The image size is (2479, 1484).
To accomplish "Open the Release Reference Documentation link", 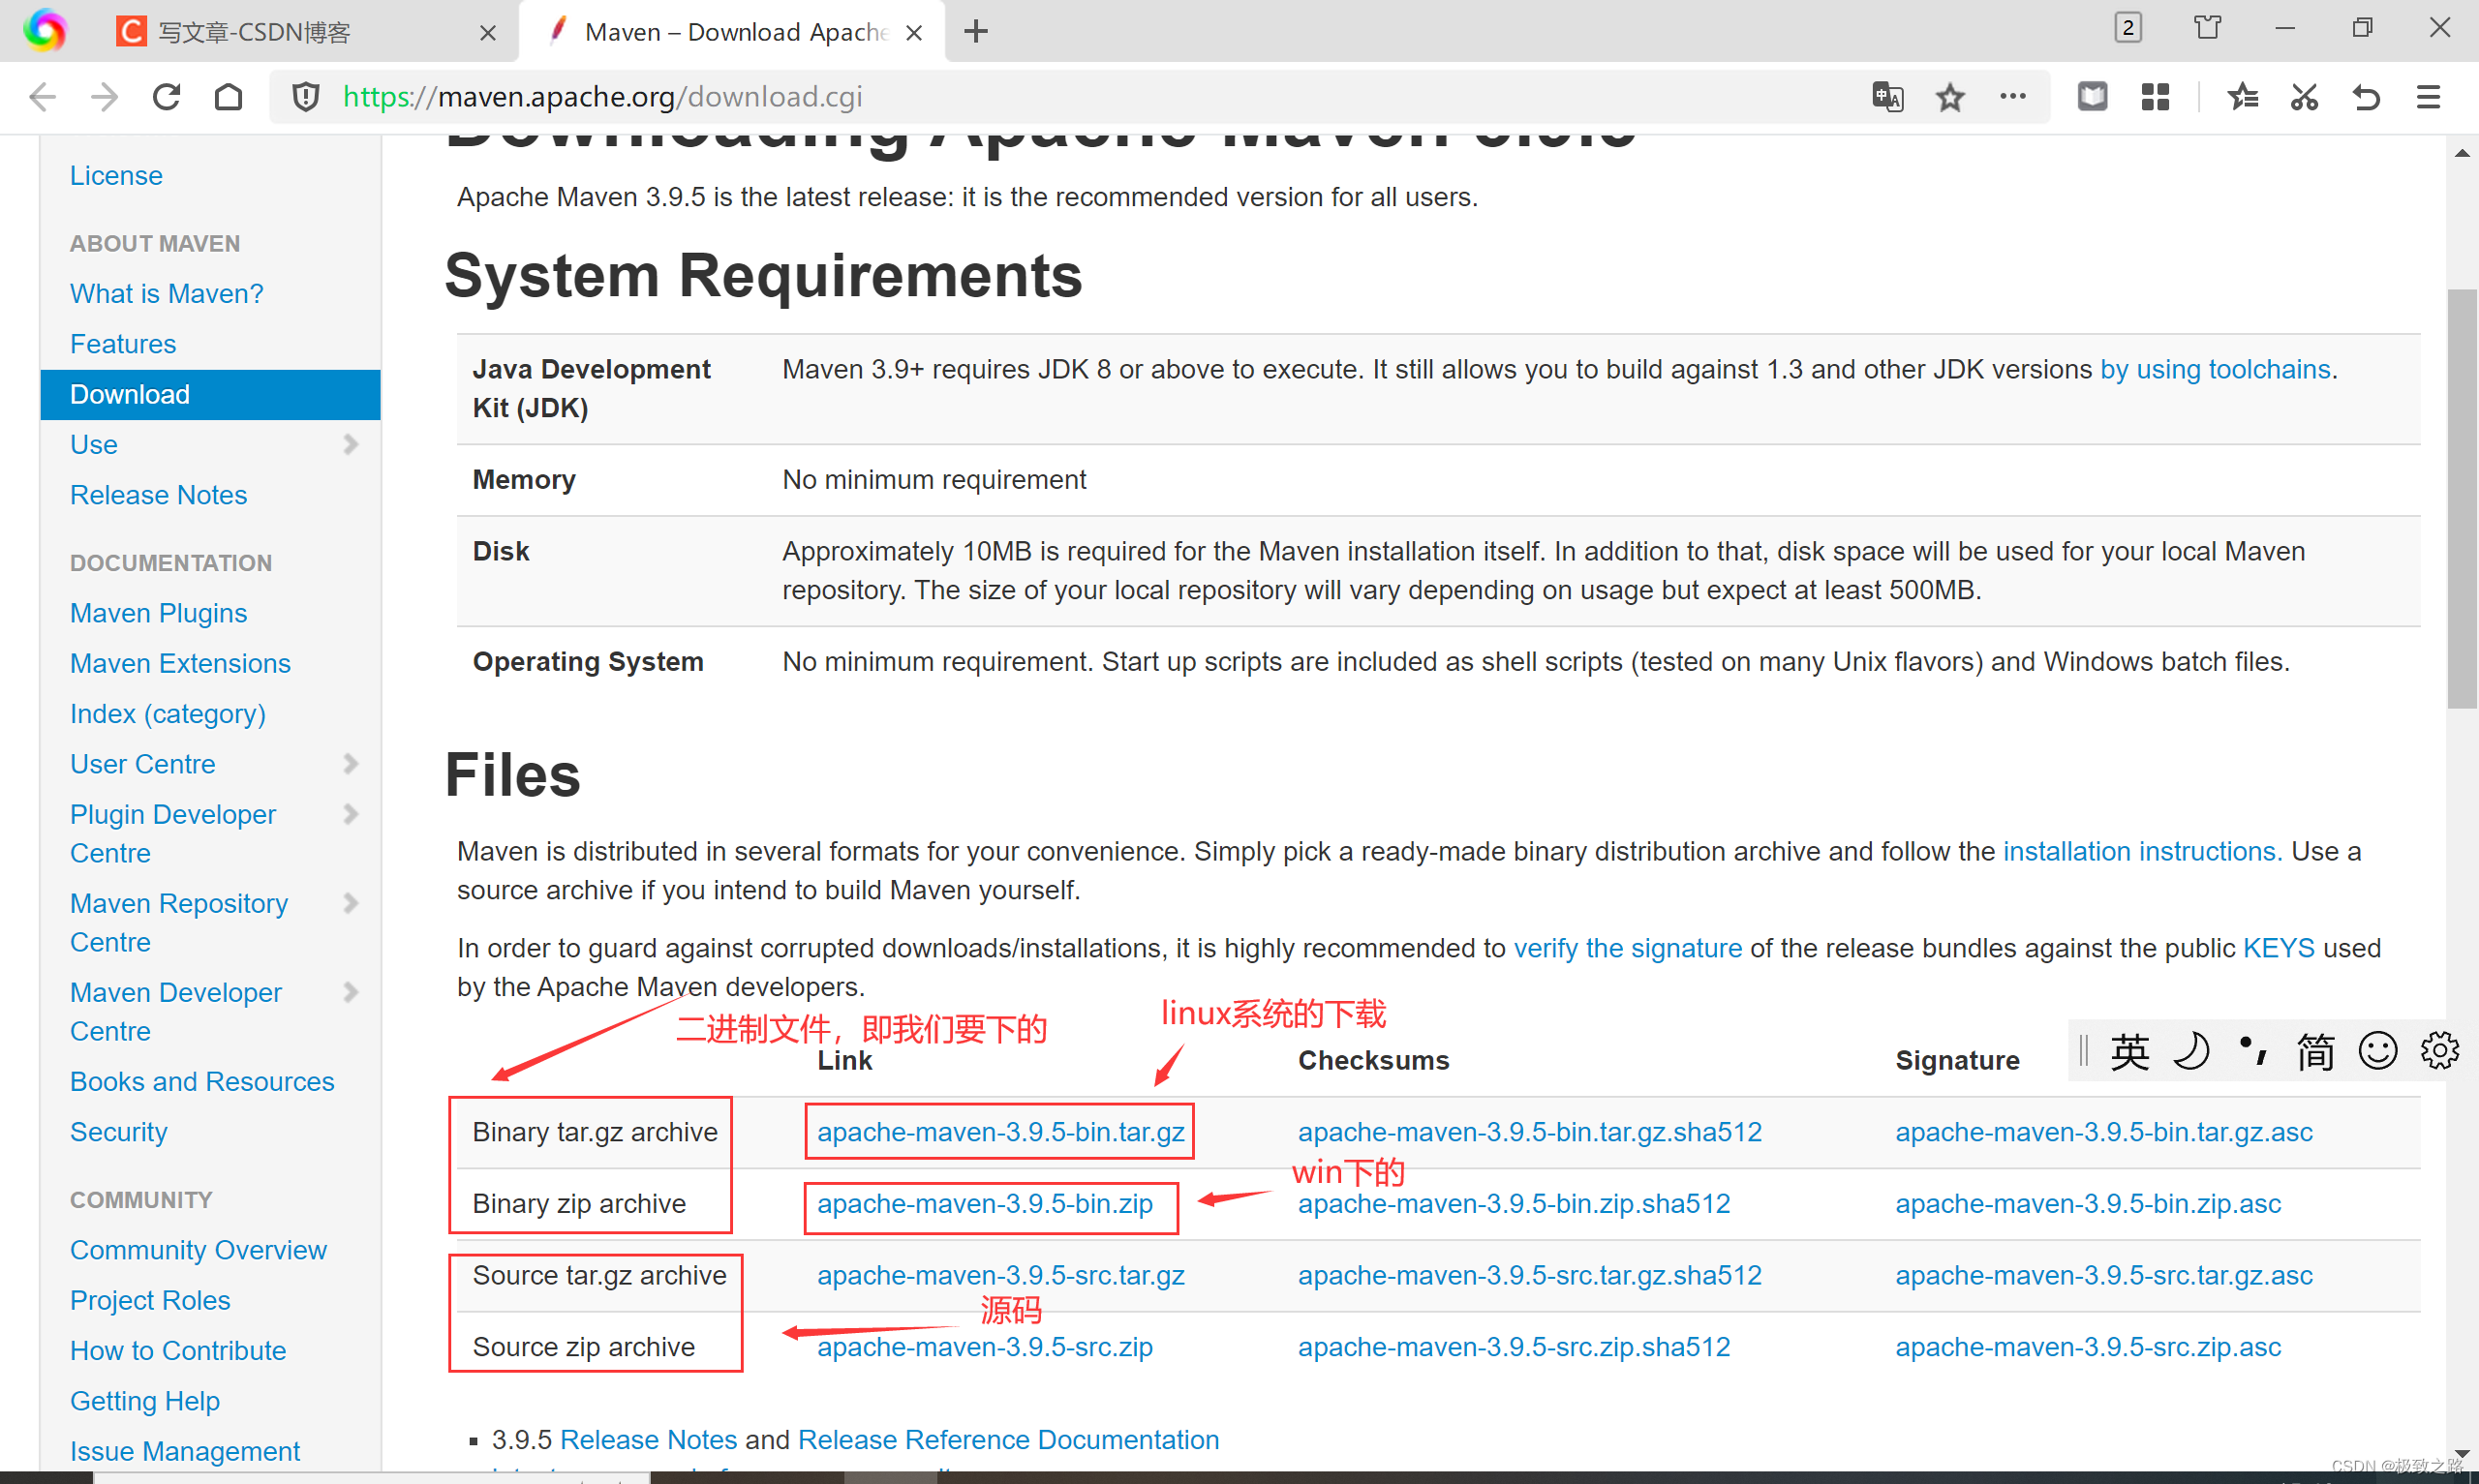I will point(1008,1440).
